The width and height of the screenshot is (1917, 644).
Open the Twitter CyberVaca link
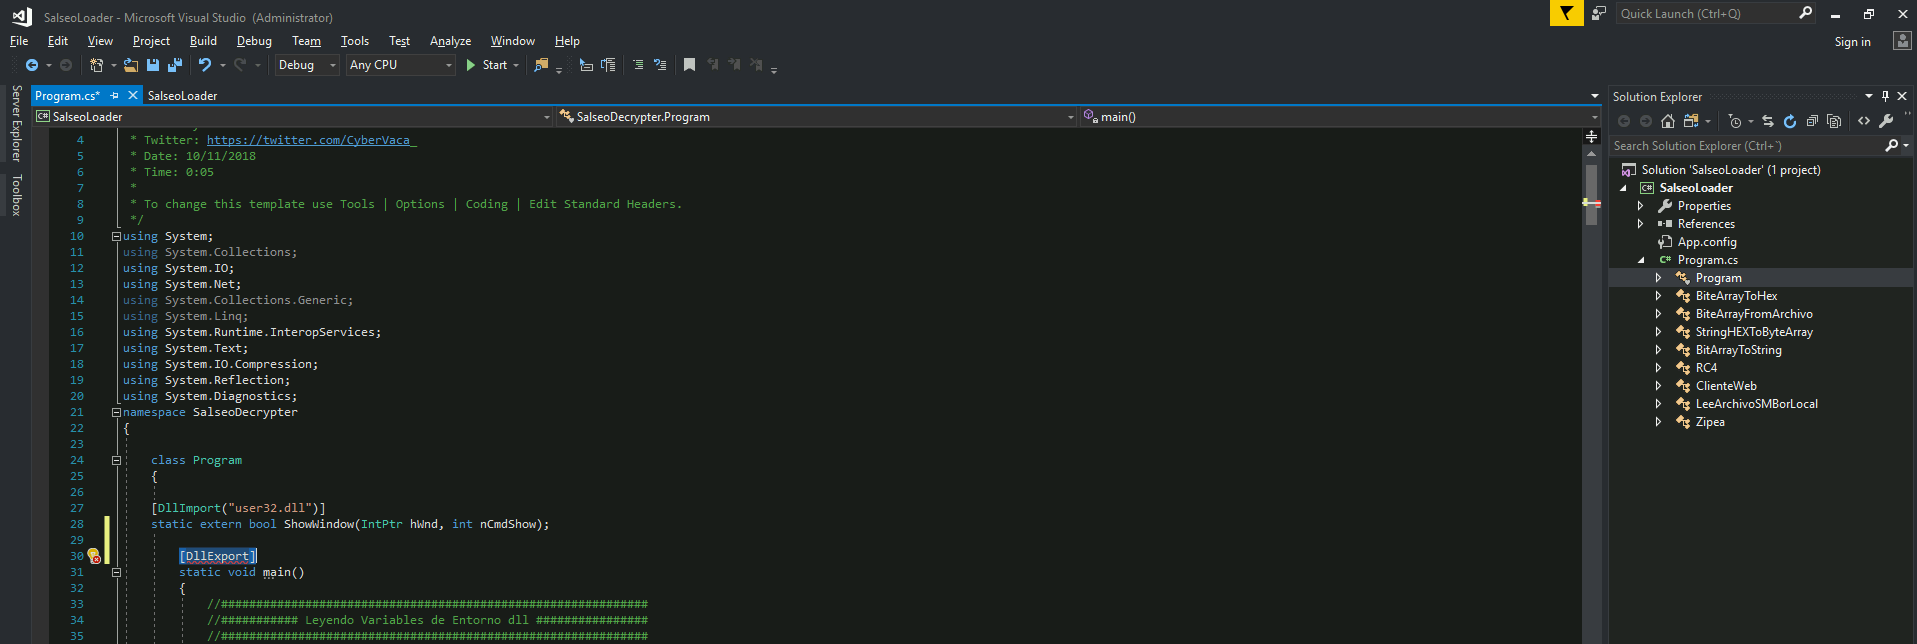(x=311, y=140)
